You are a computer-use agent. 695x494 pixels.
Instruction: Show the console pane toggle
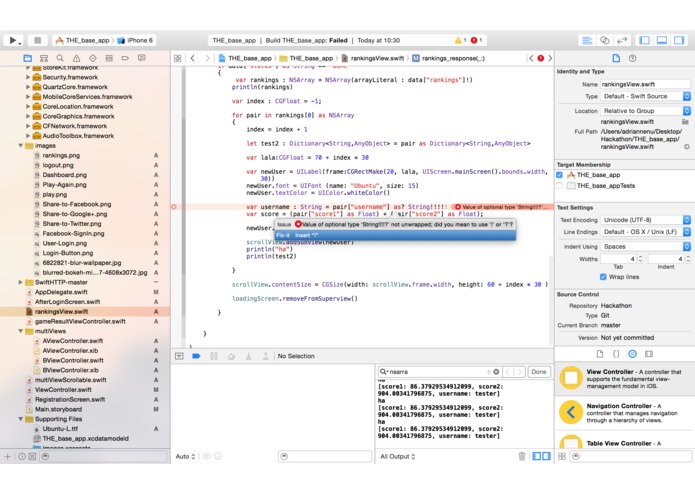[546, 456]
